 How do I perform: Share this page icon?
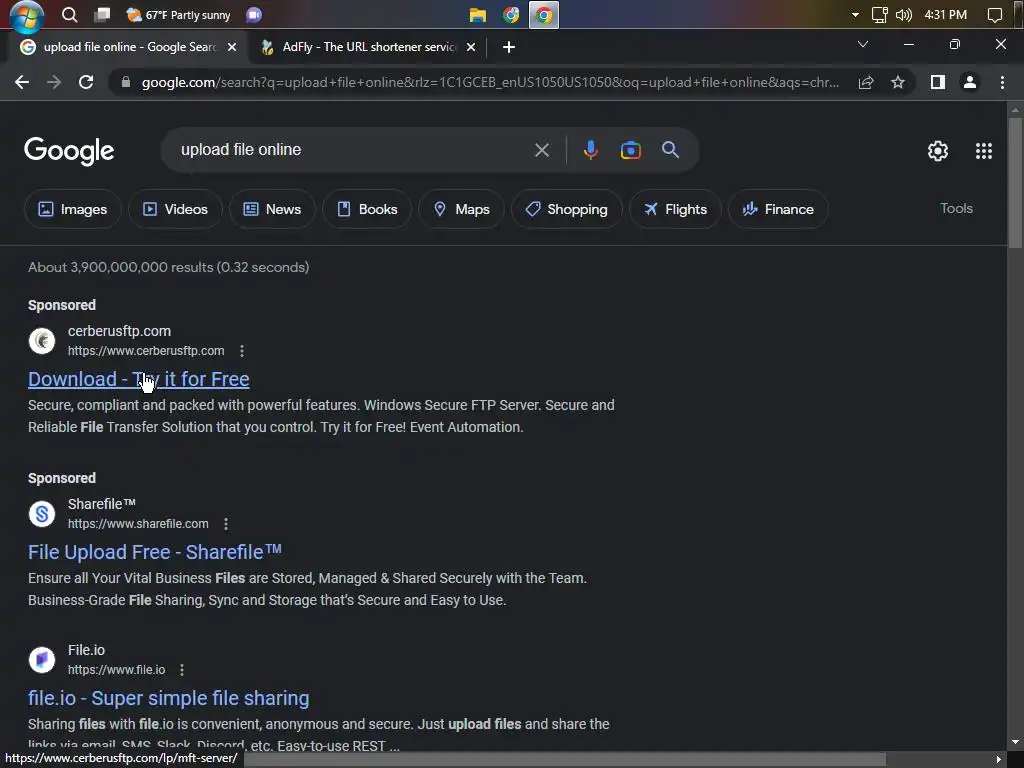click(866, 82)
